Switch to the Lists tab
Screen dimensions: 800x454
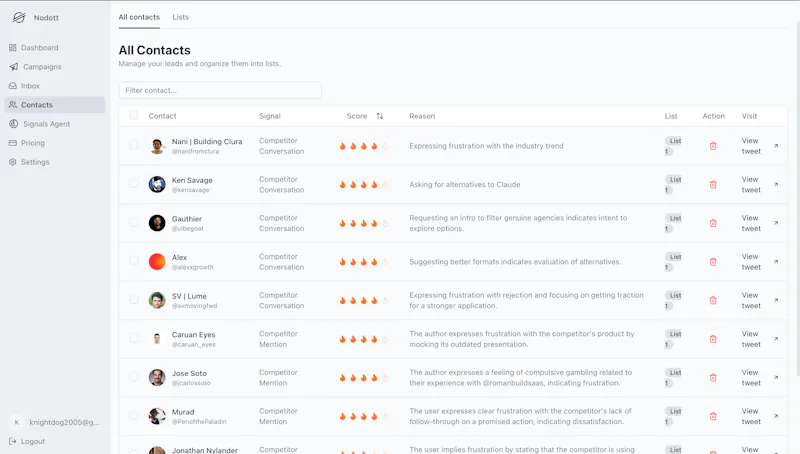(x=181, y=17)
